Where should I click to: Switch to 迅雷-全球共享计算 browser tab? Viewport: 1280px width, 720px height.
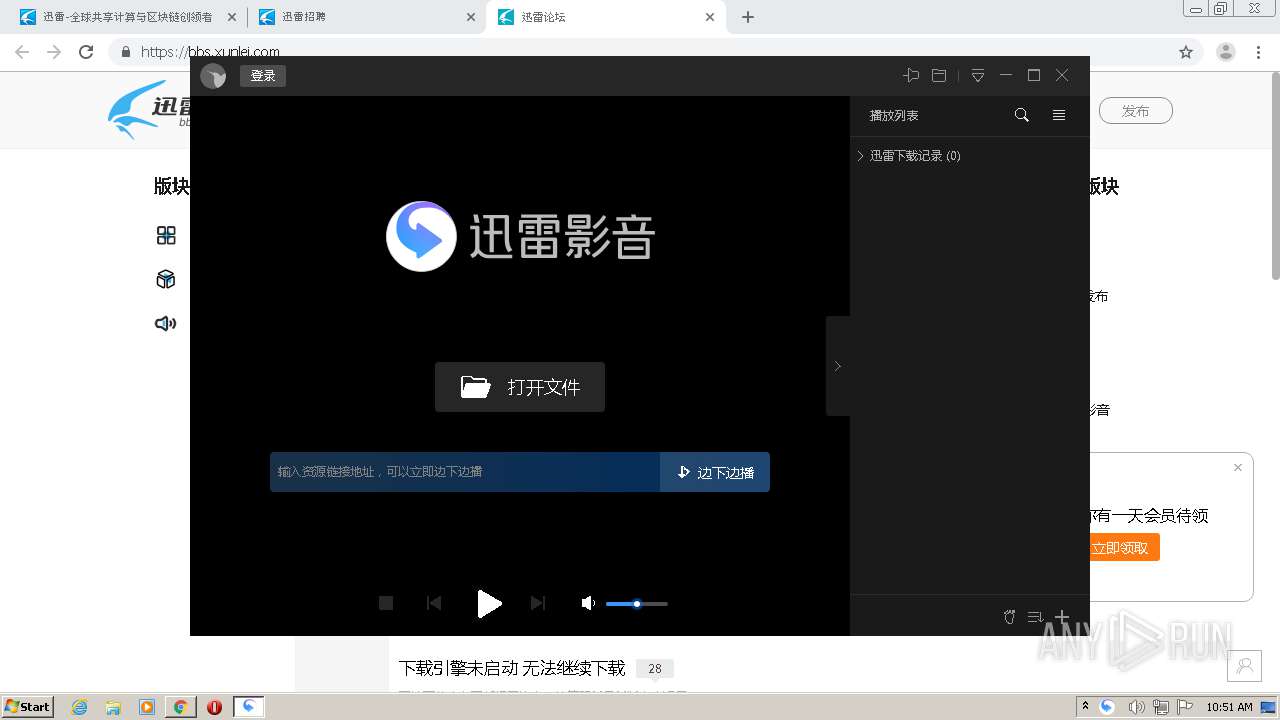coord(127,17)
